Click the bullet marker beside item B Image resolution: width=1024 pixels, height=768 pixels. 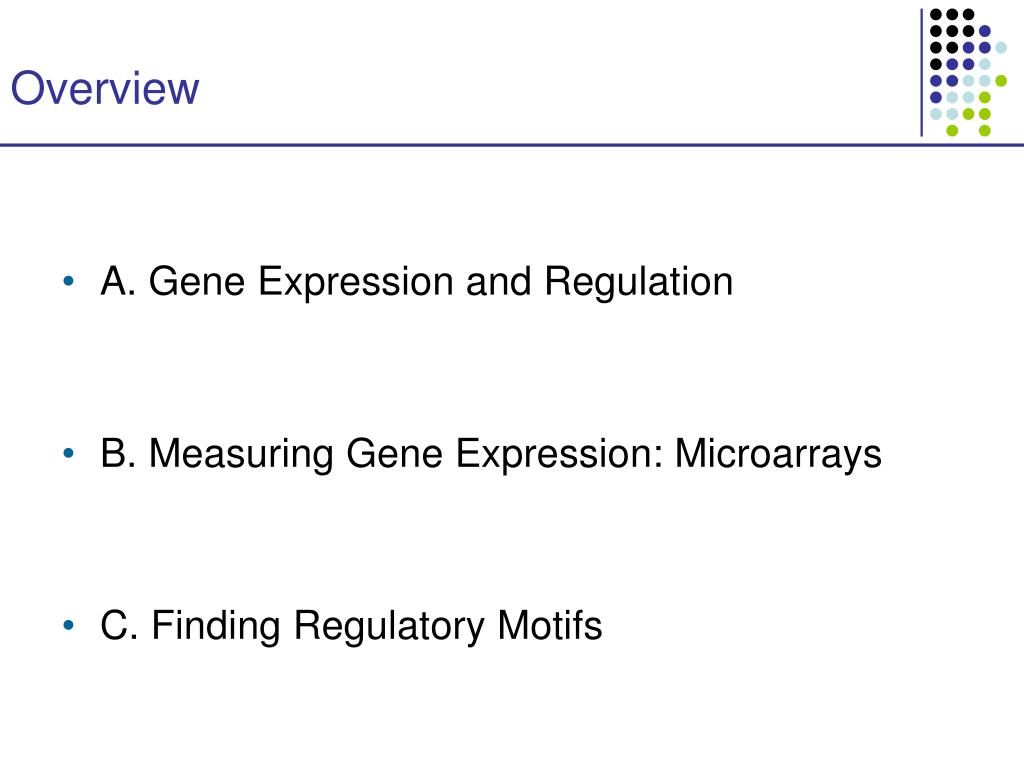point(69,453)
